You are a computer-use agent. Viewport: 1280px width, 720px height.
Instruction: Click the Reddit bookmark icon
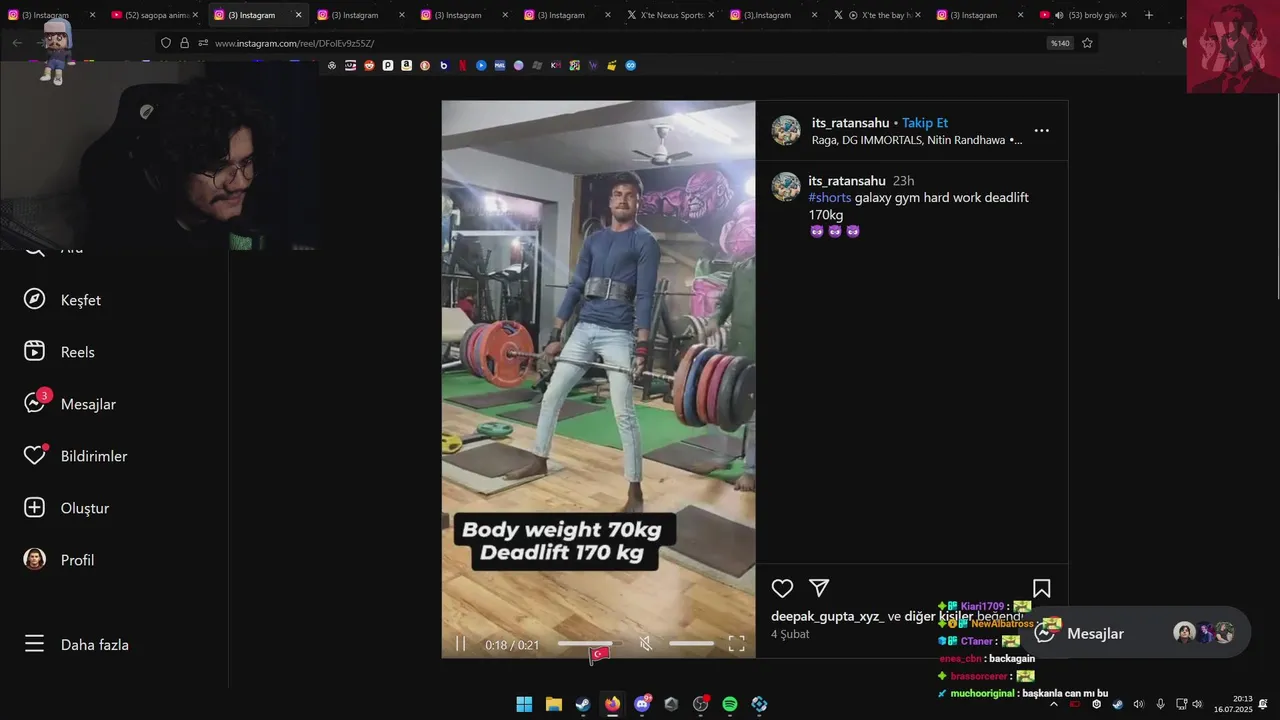point(369,65)
